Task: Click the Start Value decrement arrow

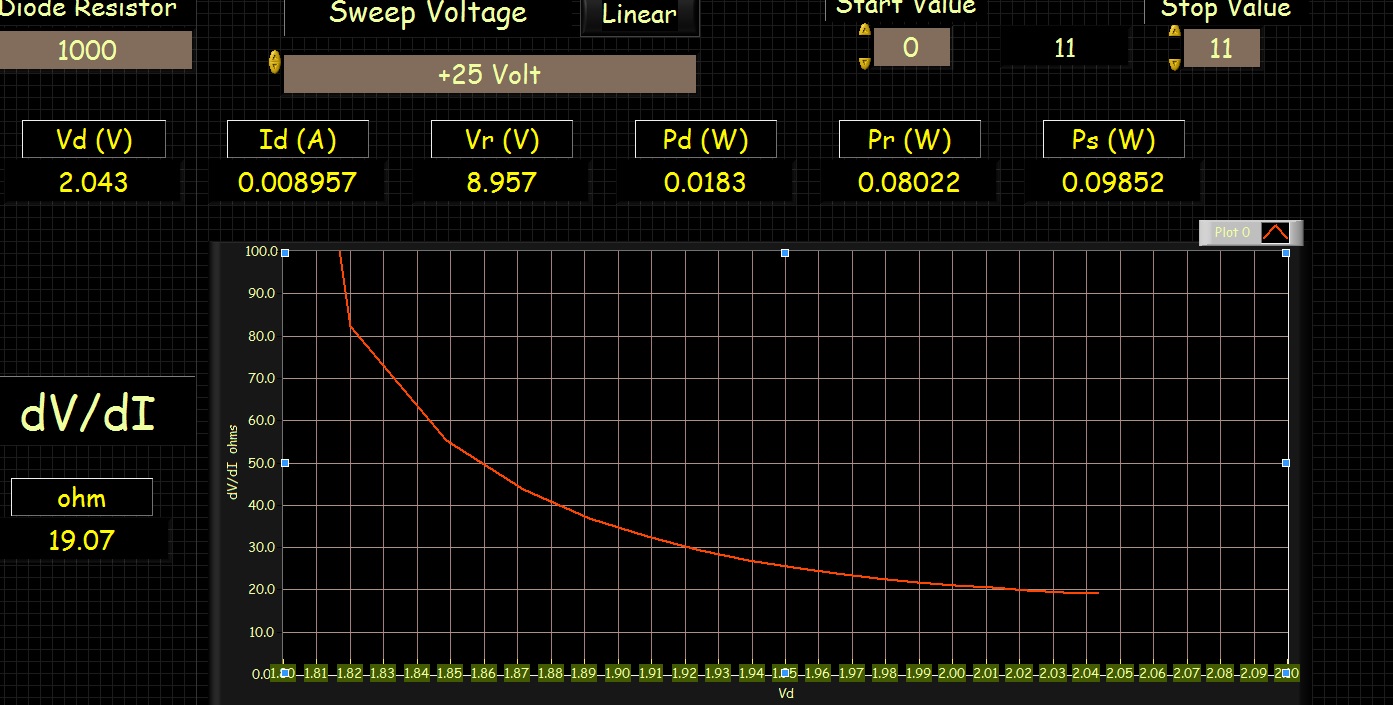Action: pos(865,63)
